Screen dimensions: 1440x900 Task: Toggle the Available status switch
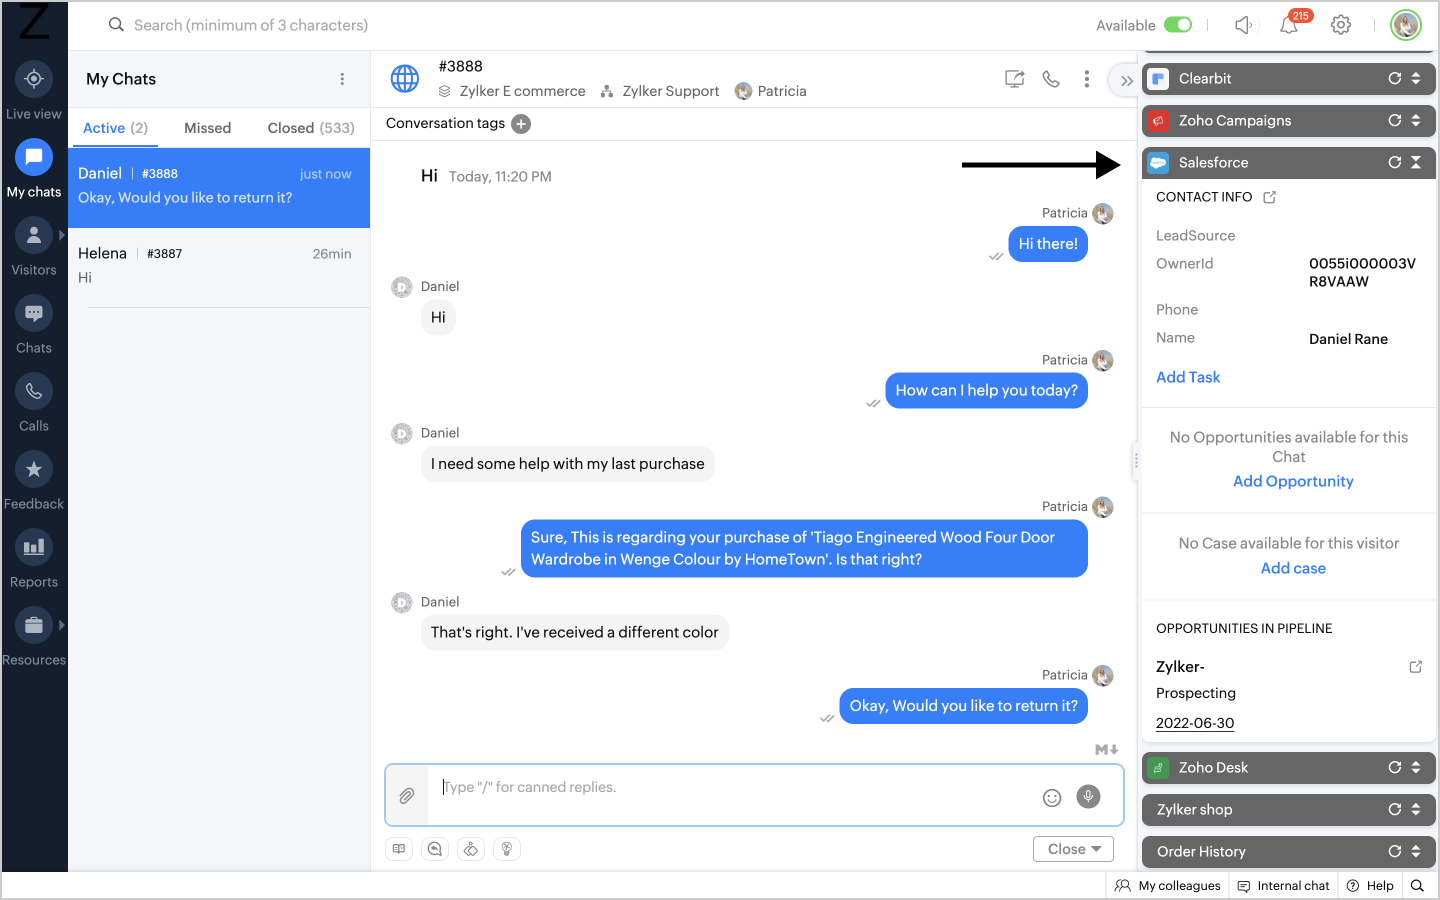tap(1178, 25)
